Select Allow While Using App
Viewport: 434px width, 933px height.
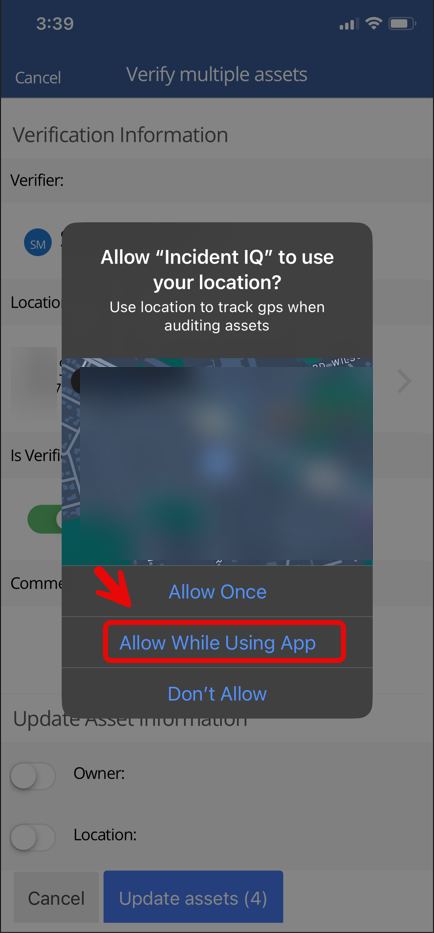coord(217,643)
